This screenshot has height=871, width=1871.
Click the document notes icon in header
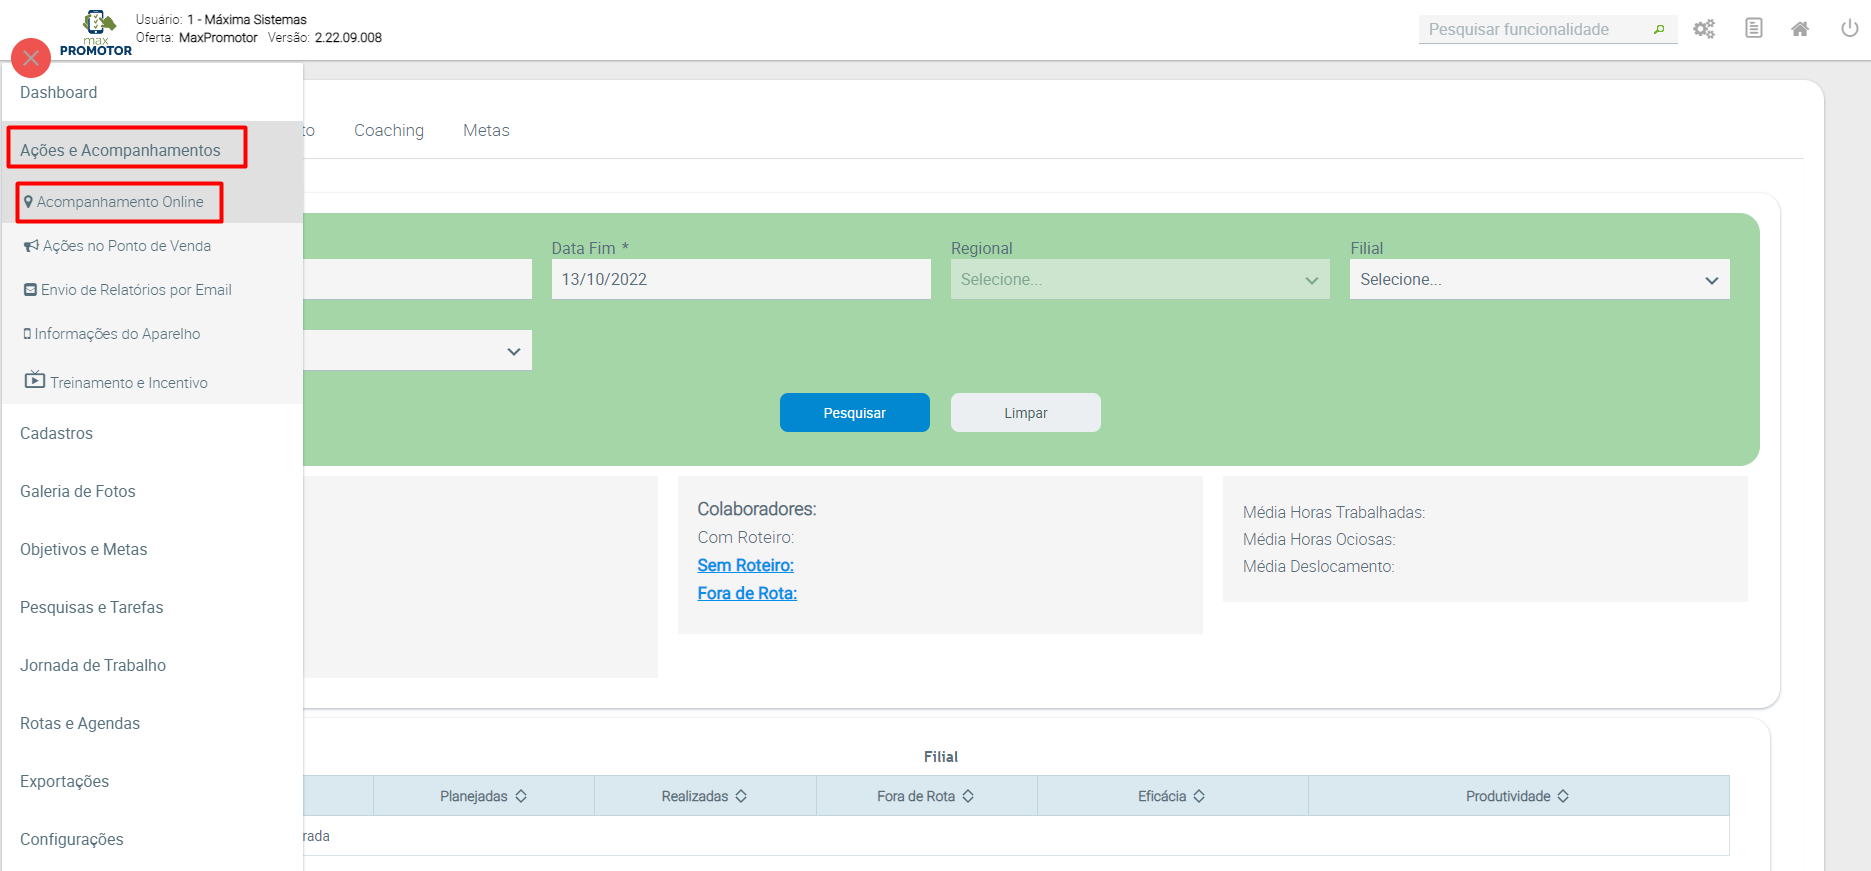1753,28
